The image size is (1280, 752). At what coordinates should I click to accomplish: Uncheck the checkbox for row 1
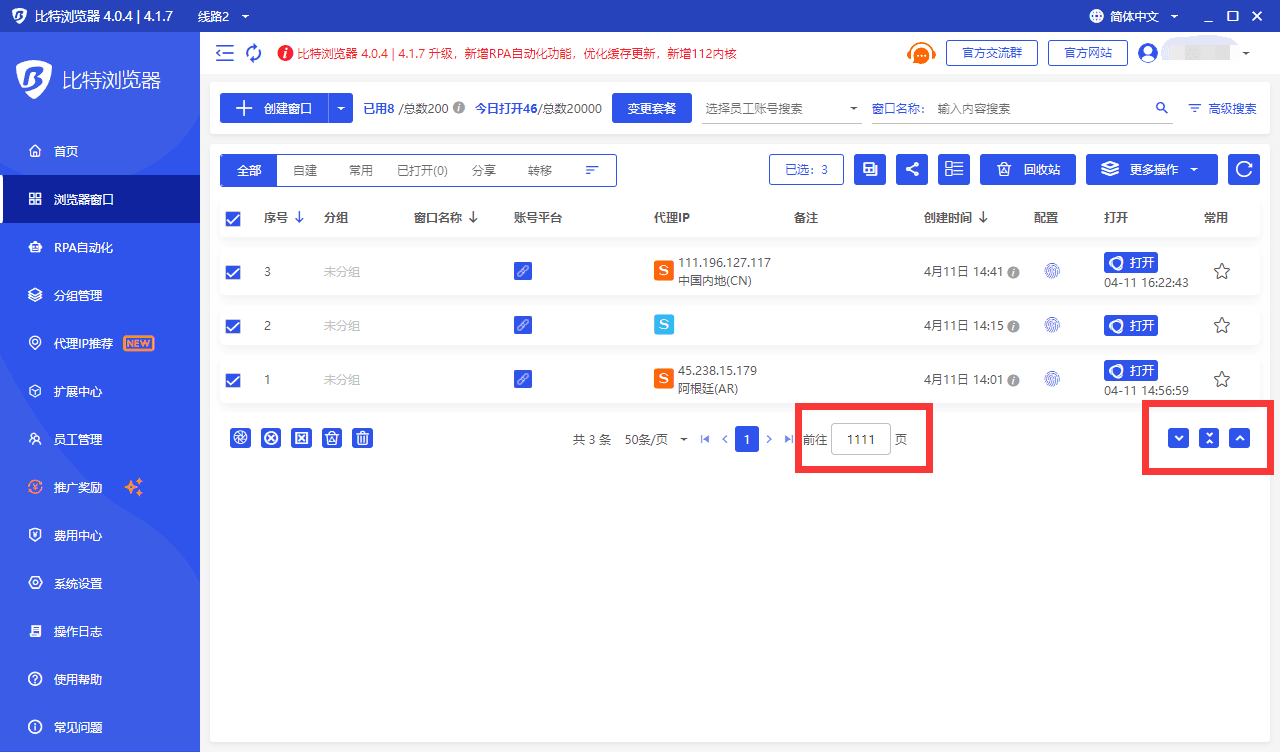tap(233, 380)
